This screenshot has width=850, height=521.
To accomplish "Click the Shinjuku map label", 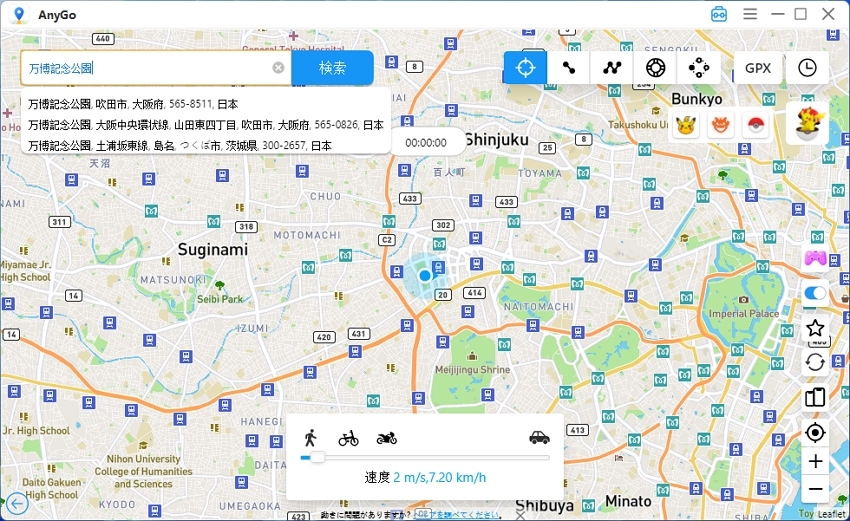I will (x=497, y=140).
